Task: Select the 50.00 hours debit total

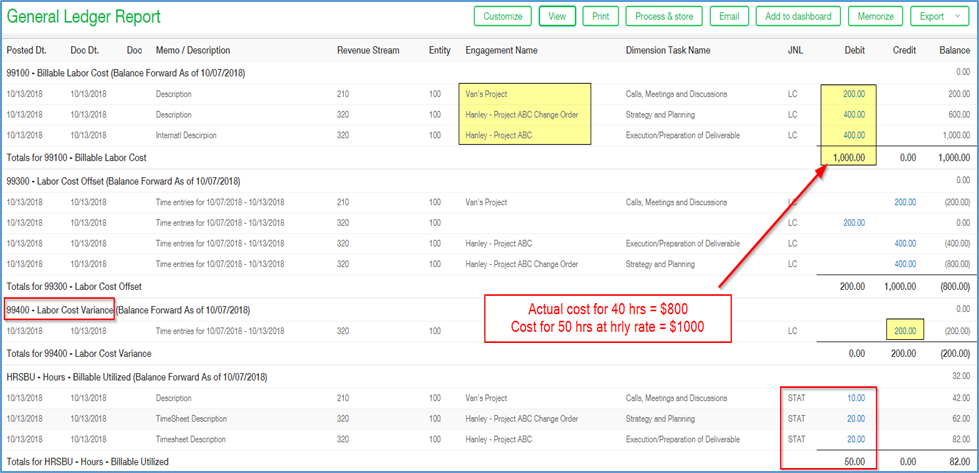Action: (x=855, y=462)
